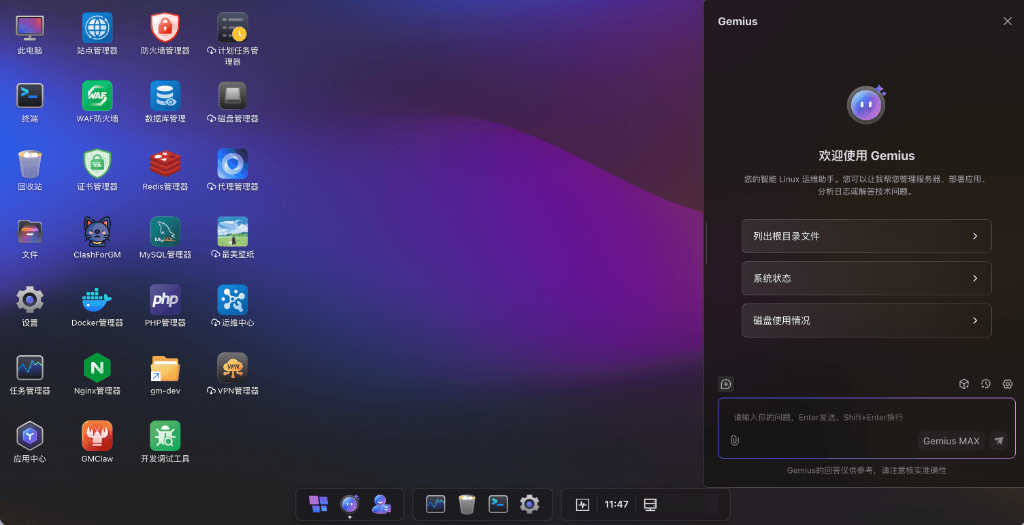Expand the 系统状态 suggestion
Image resolution: width=1024 pixels, height=525 pixels.
point(867,278)
